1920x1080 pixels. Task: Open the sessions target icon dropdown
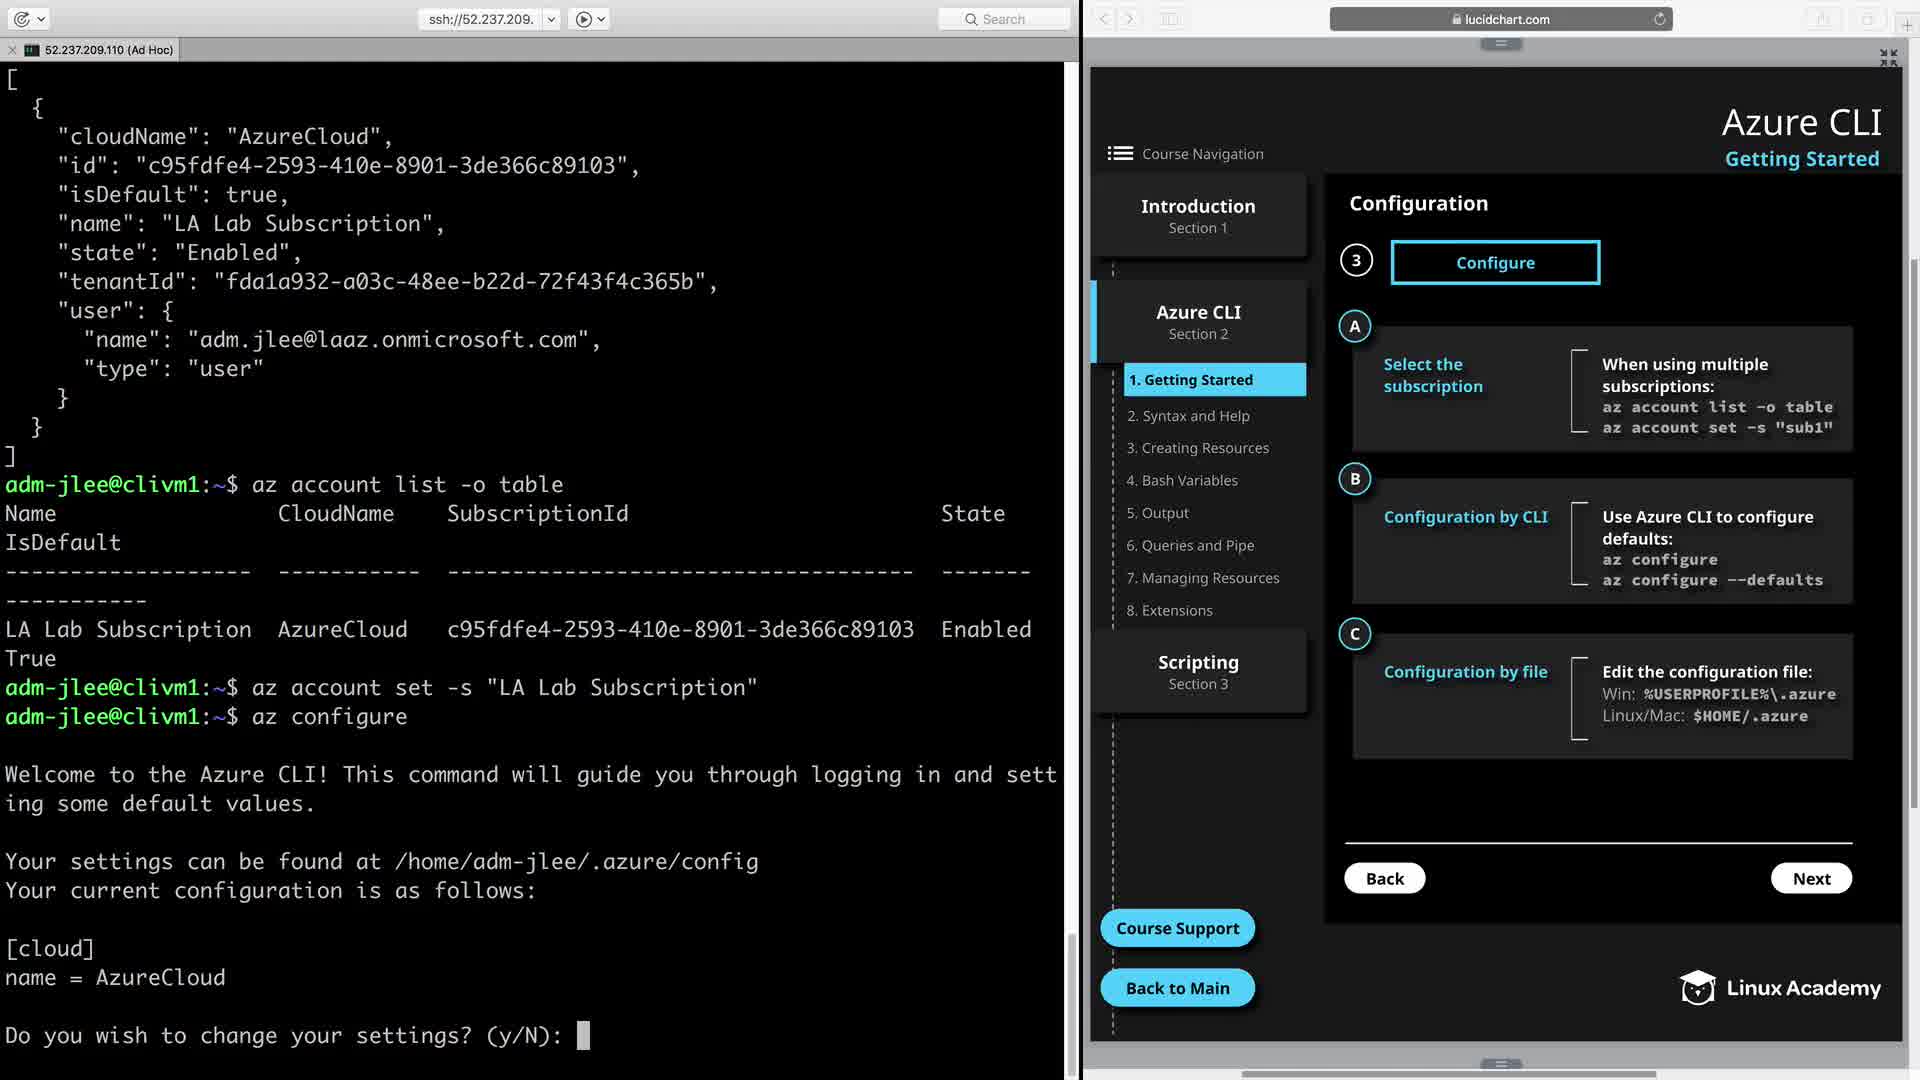coord(29,19)
